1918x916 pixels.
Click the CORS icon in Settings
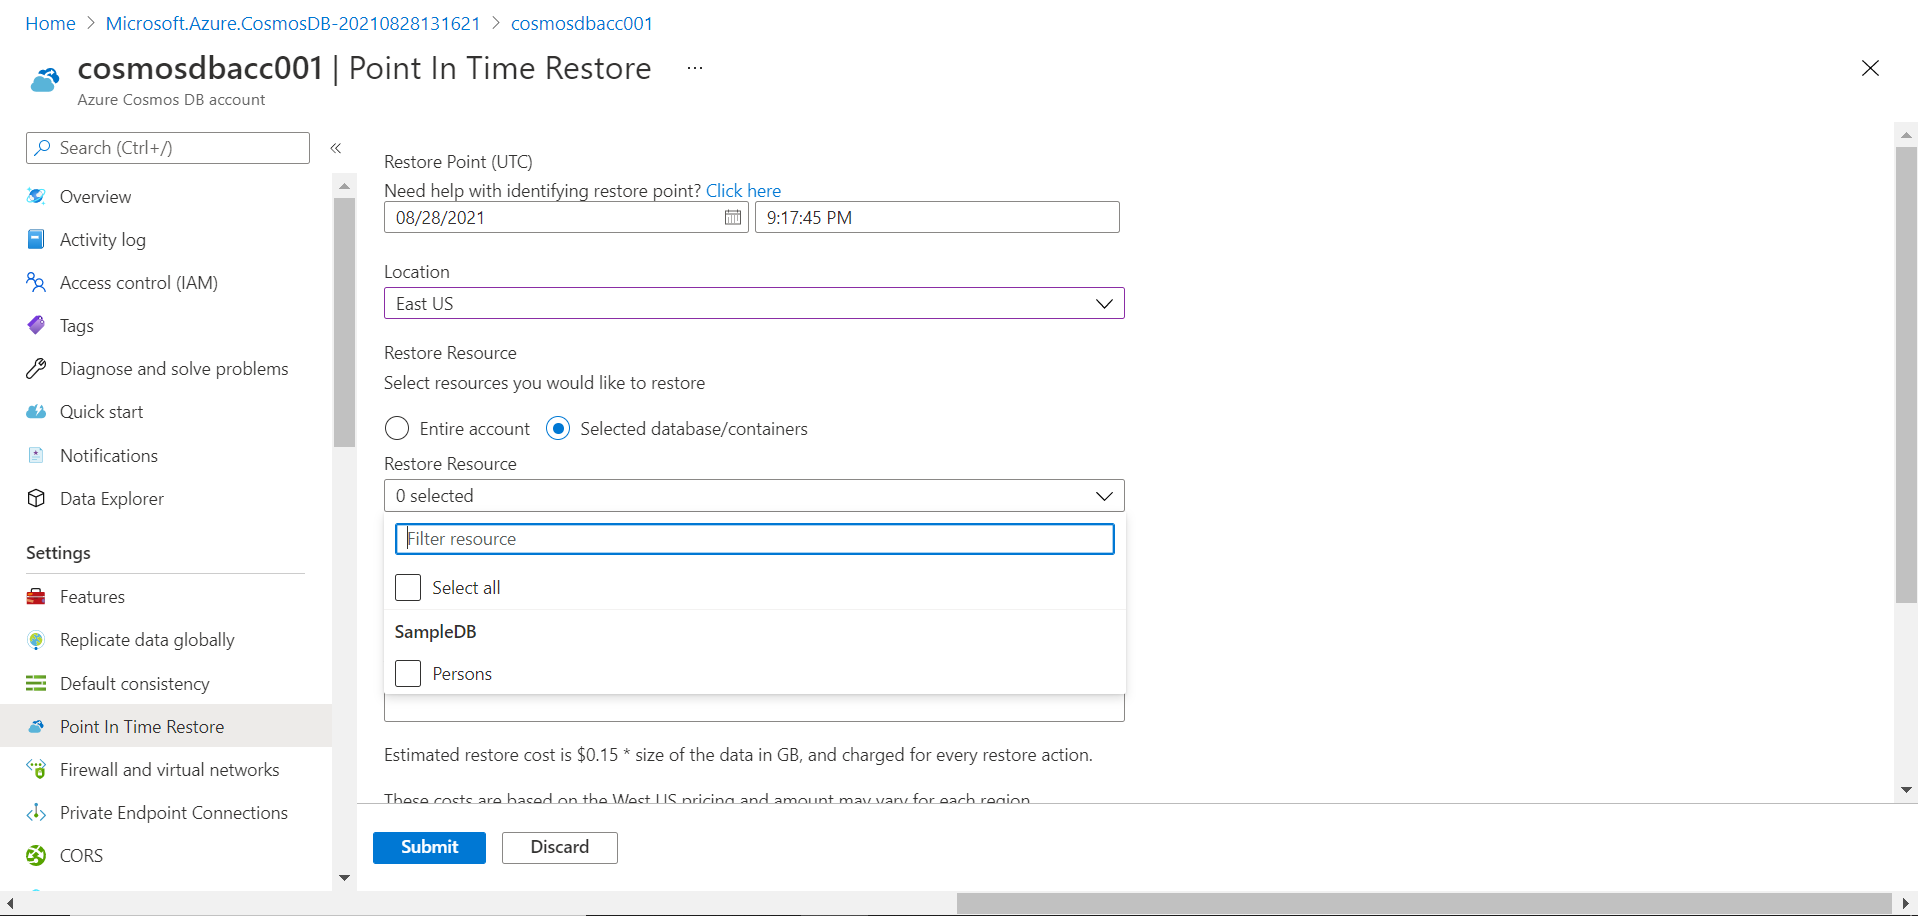(x=36, y=855)
